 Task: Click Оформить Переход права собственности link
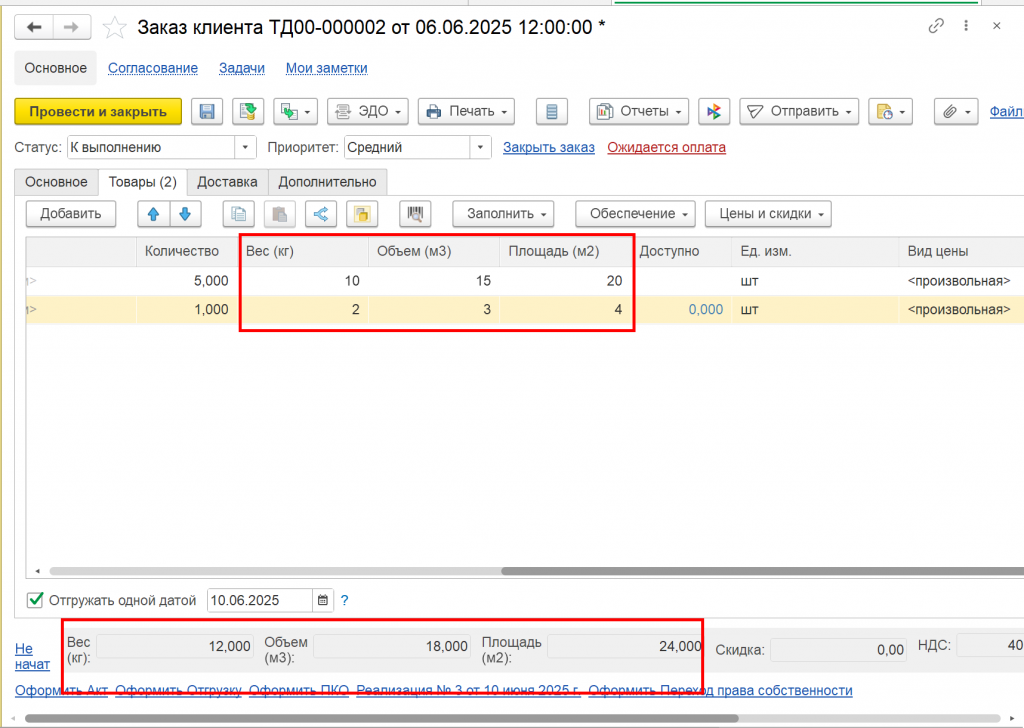pos(720,691)
